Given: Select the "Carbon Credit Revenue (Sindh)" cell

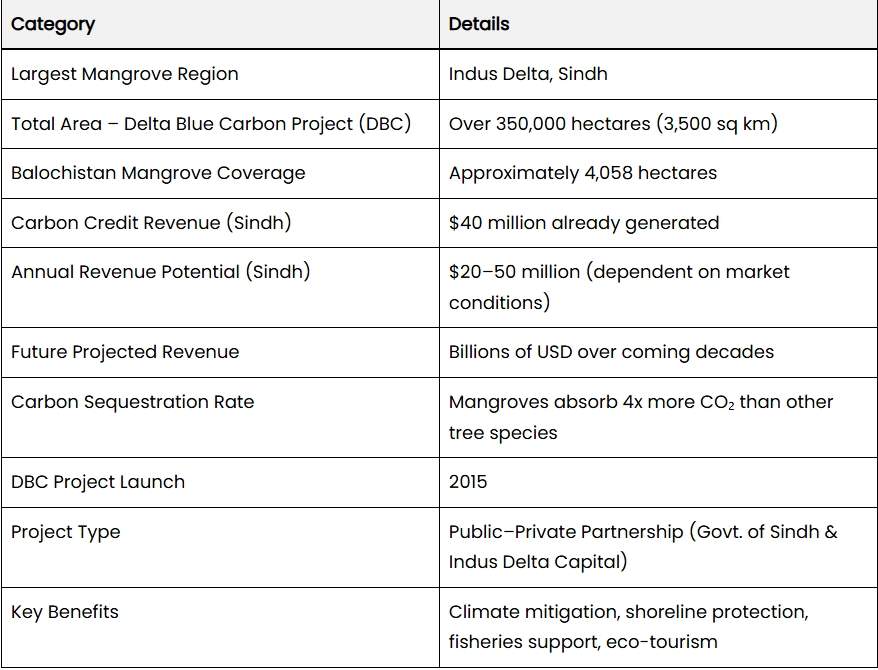Looking at the screenshot, I should click(x=151, y=223).
